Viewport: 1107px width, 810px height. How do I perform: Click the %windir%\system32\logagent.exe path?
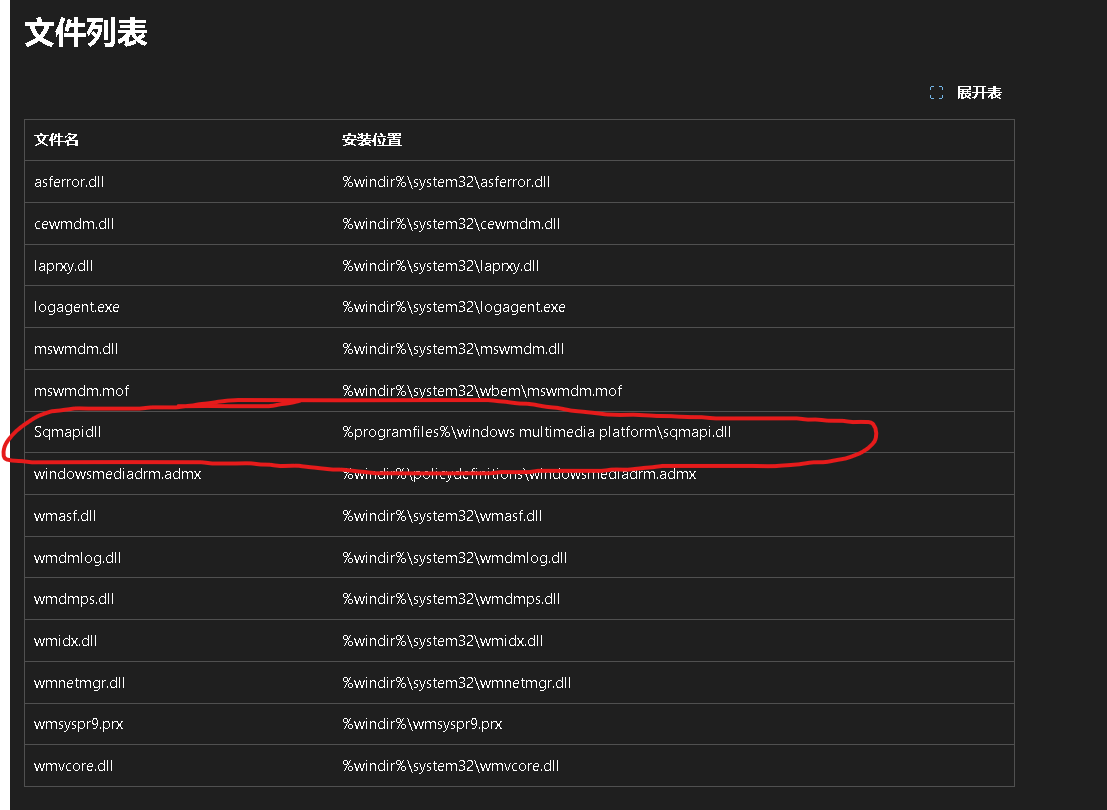coord(454,307)
